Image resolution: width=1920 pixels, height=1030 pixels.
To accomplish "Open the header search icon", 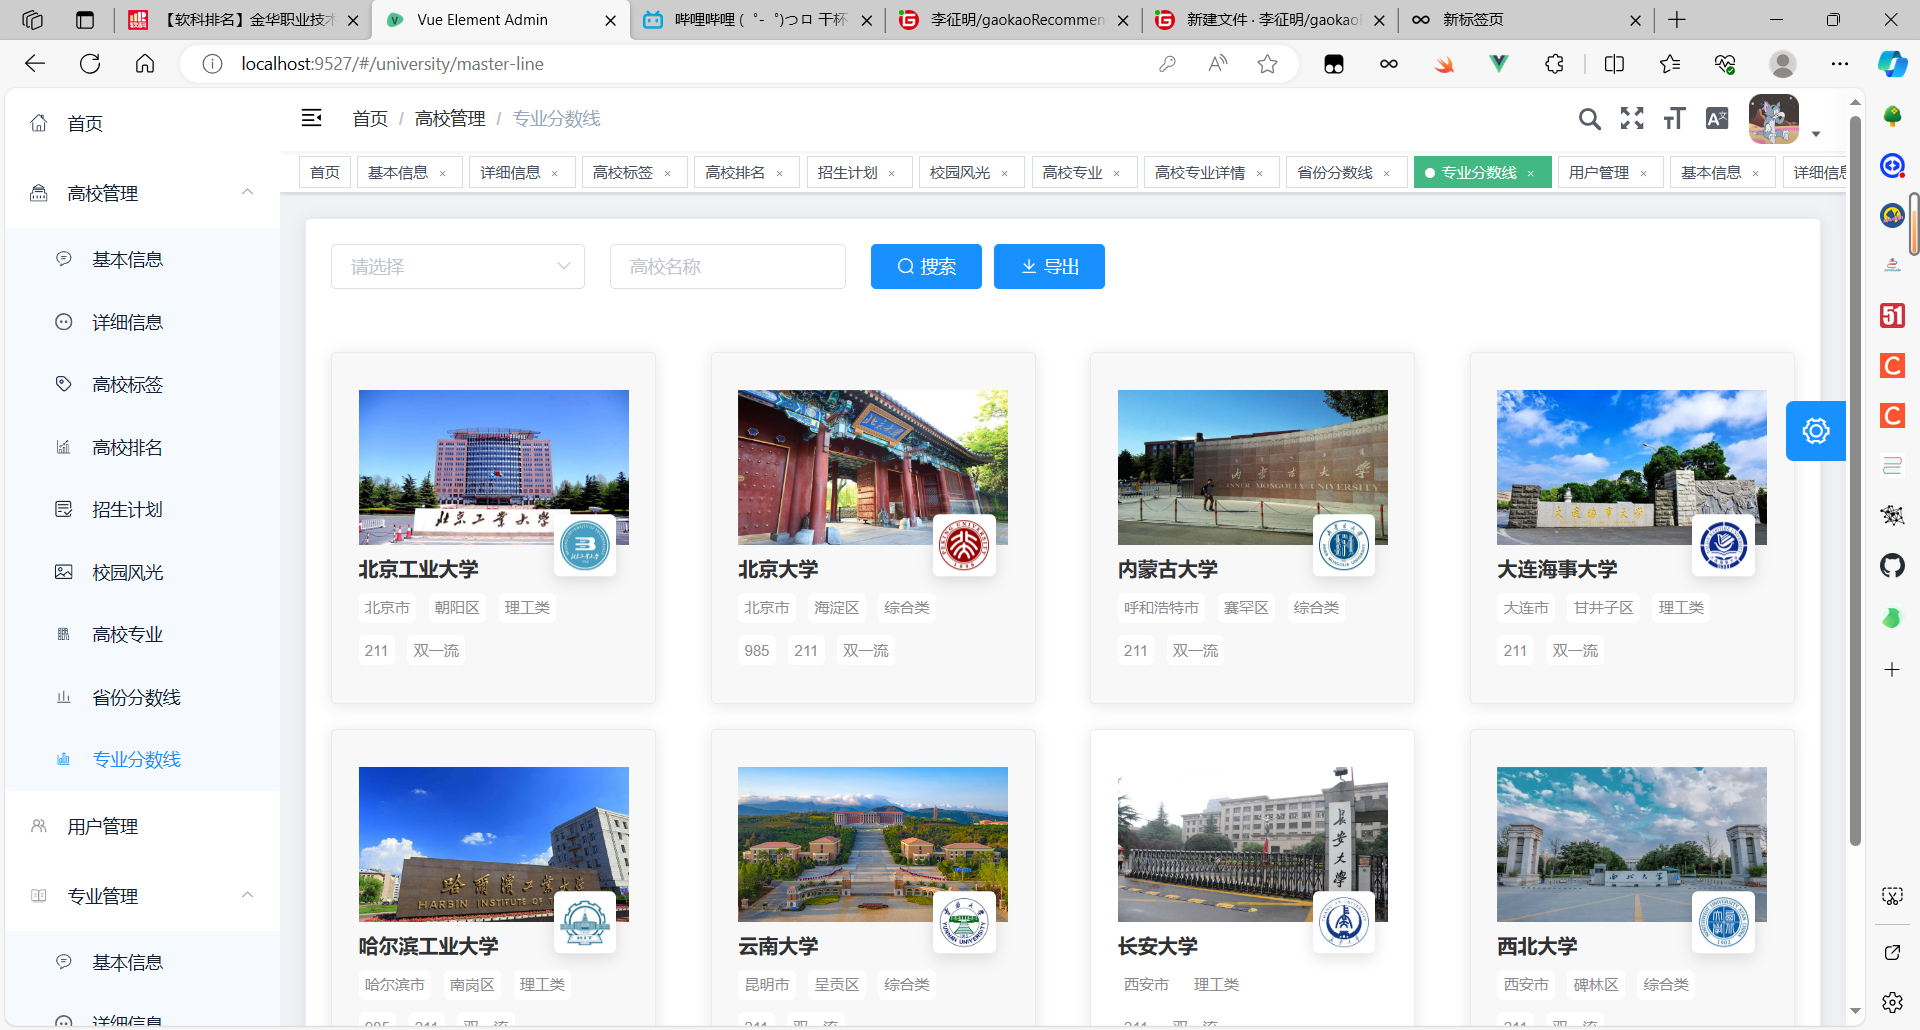I will [x=1589, y=119].
